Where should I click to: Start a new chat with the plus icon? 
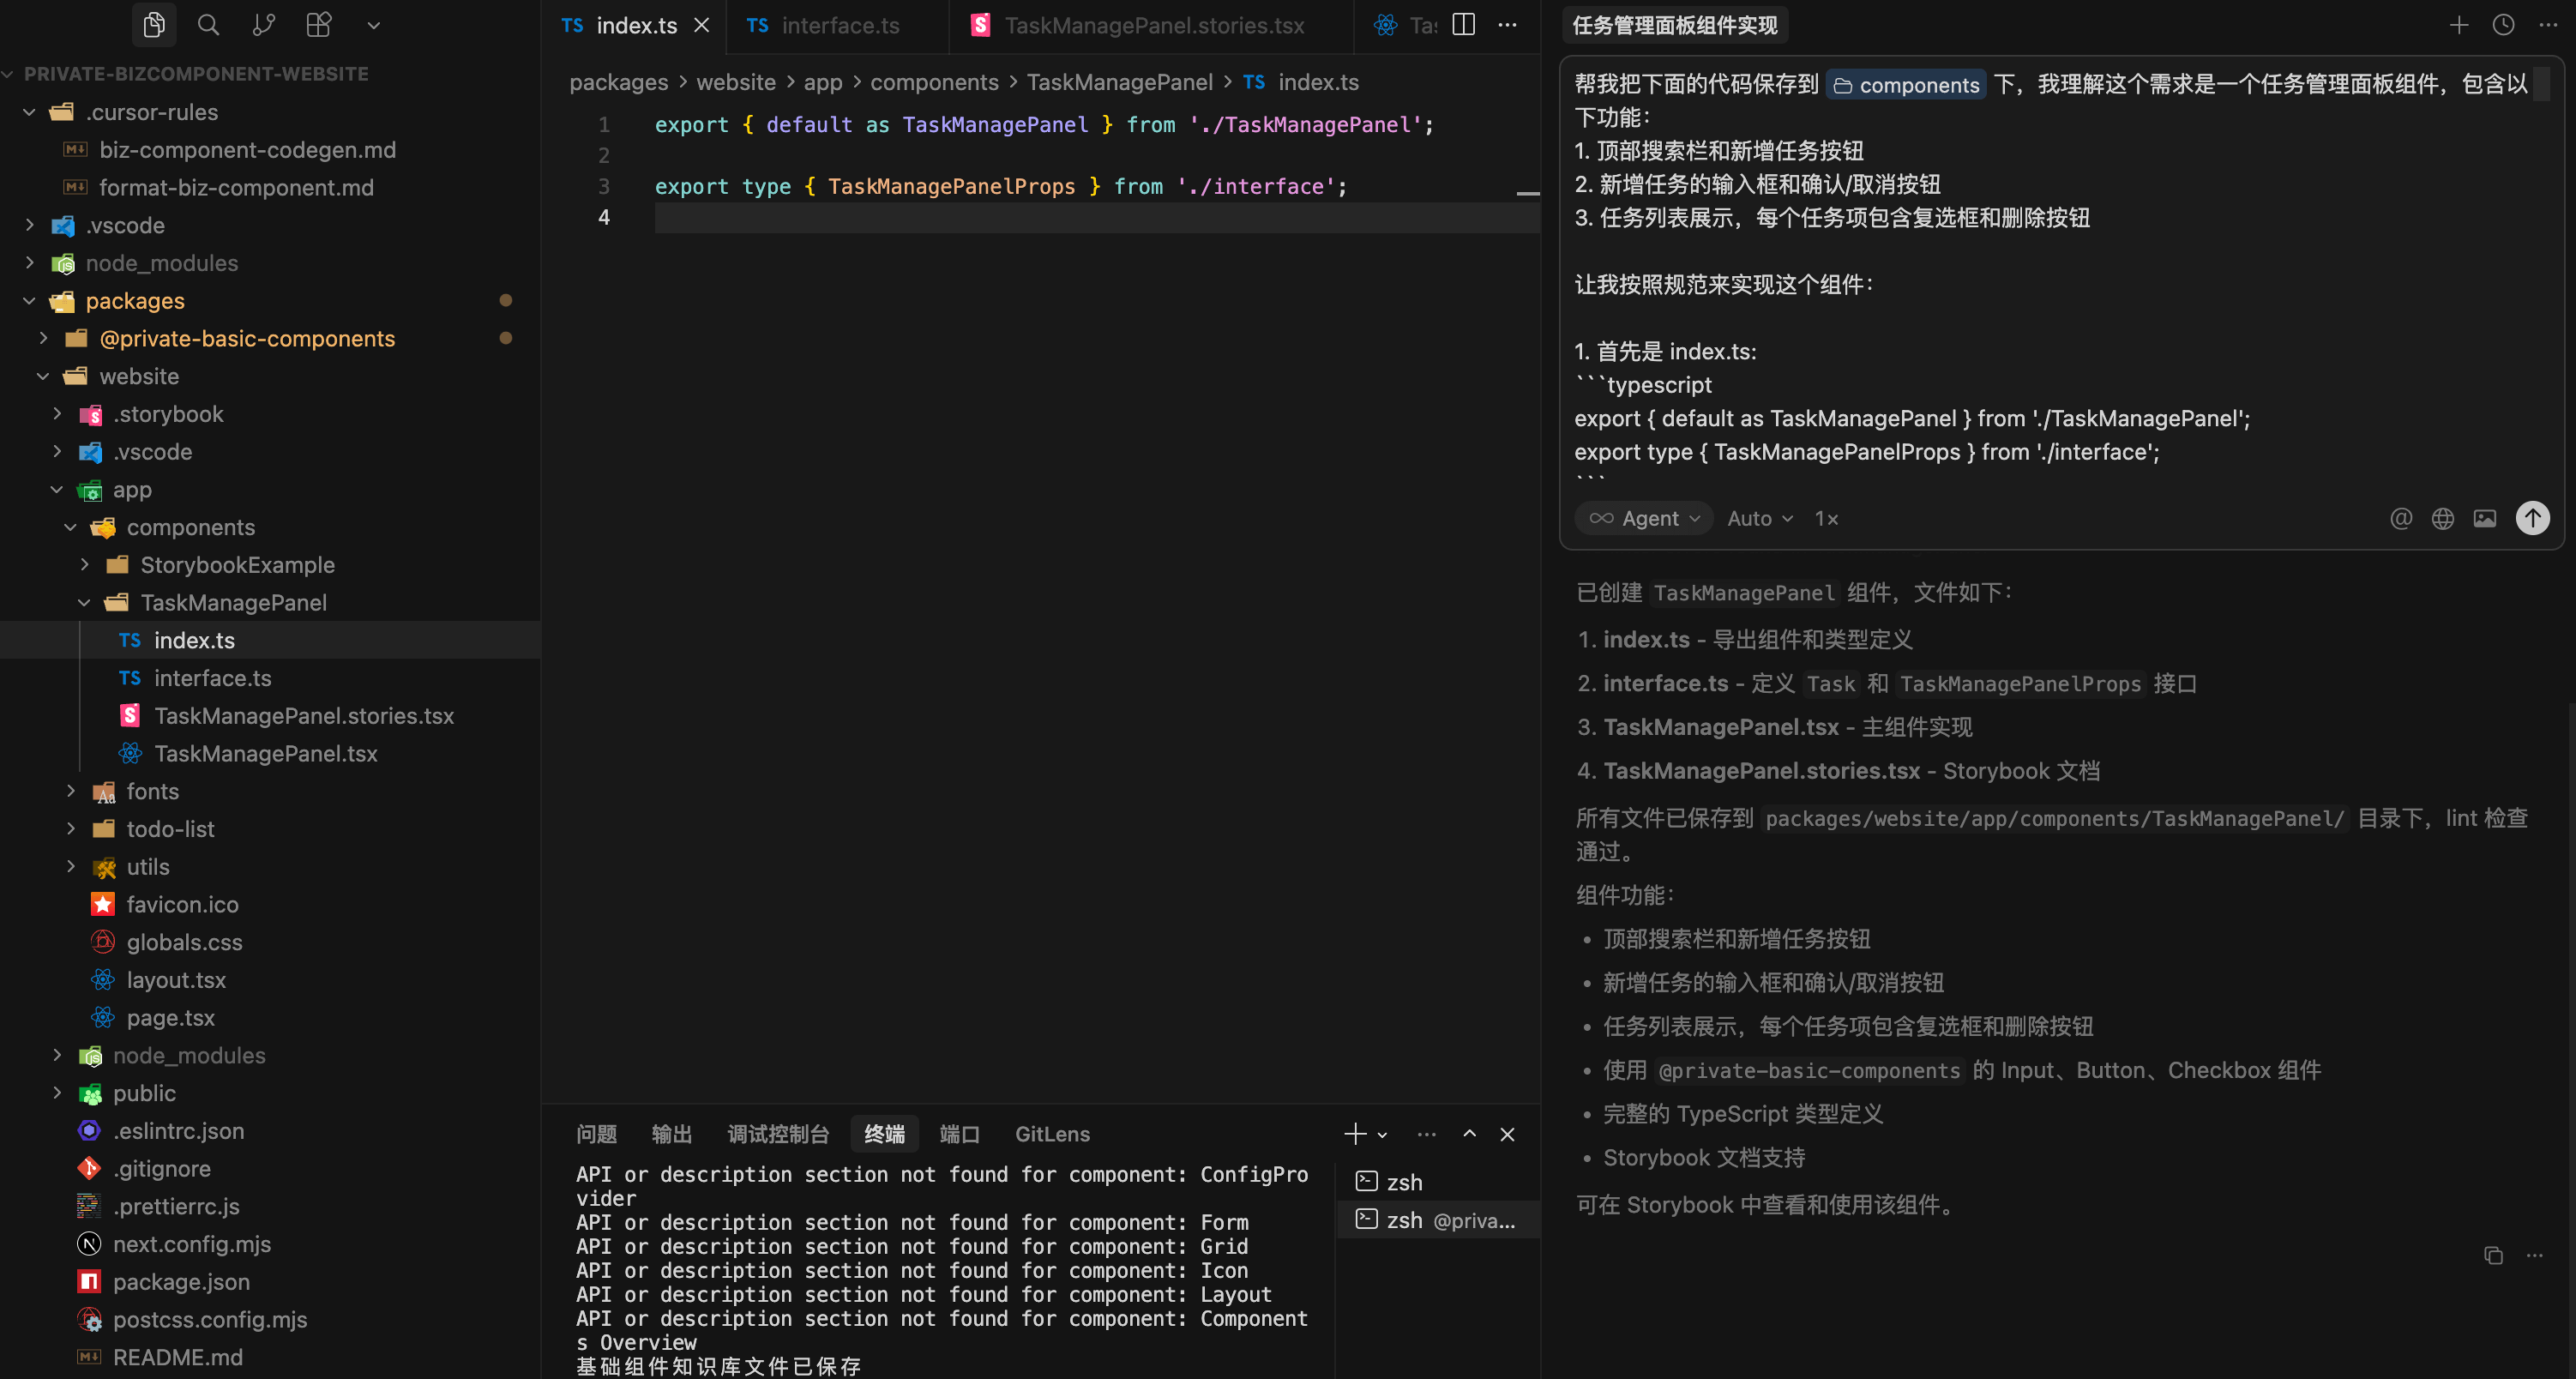pos(2459,25)
